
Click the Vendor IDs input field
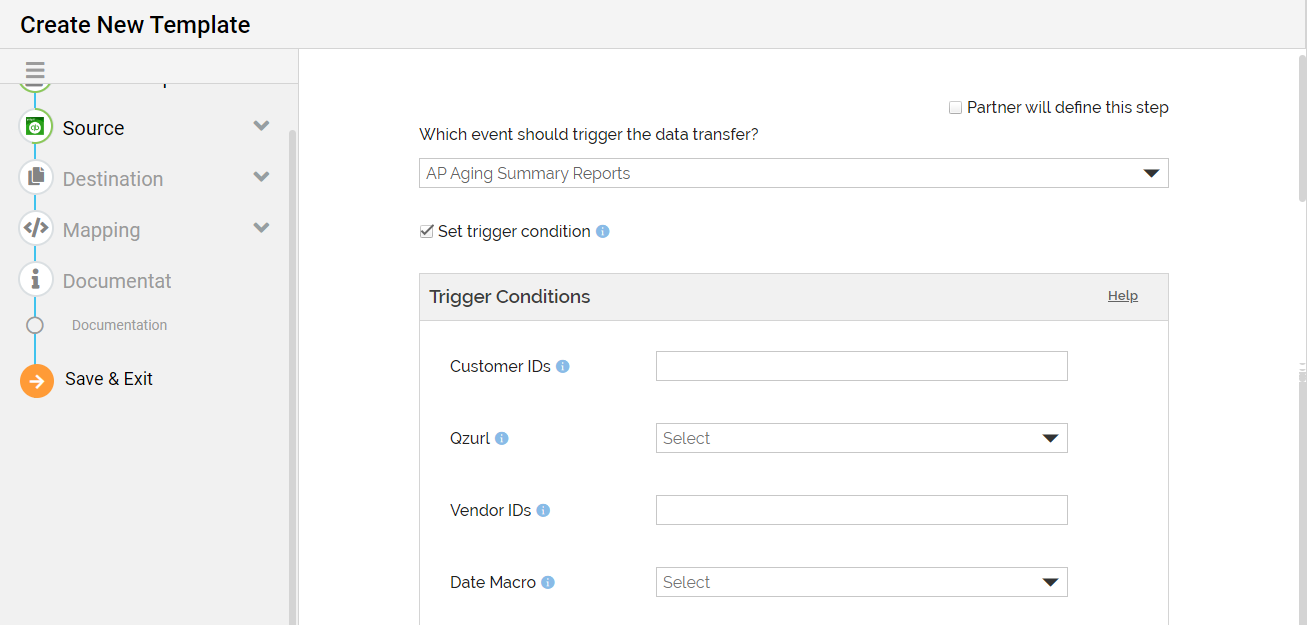862,510
